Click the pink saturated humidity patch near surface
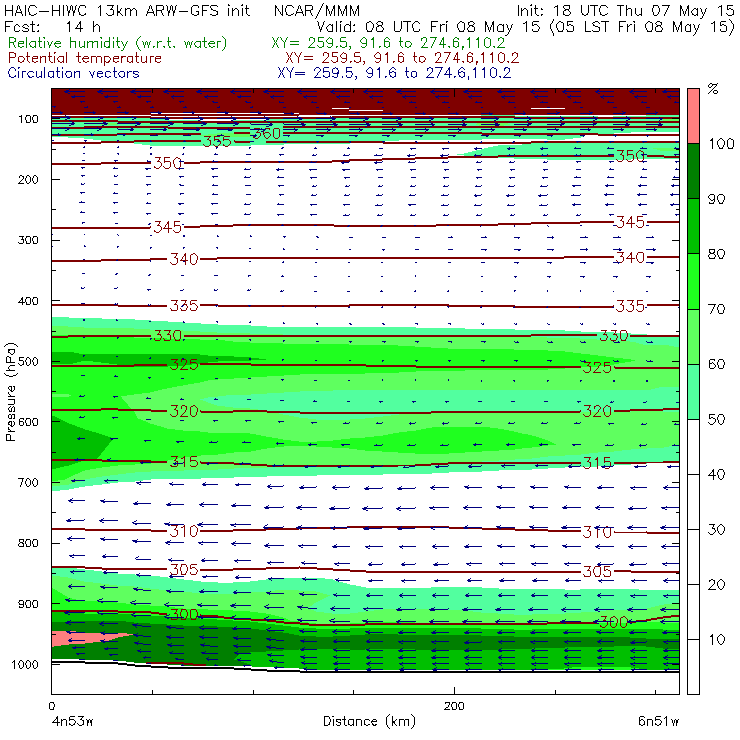The image size is (740, 740). 83,638
